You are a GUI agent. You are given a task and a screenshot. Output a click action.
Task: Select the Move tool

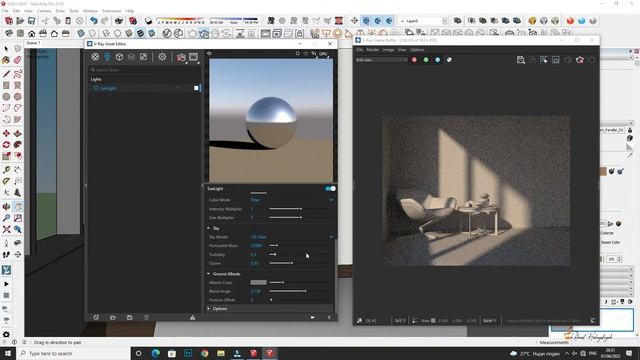(x=6, y=133)
